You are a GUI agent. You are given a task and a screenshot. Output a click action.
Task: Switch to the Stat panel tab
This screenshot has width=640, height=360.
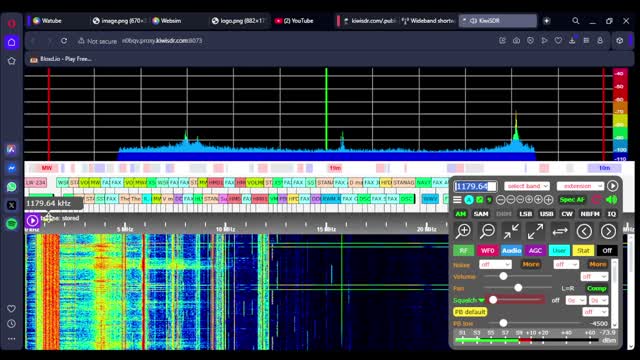tap(583, 251)
